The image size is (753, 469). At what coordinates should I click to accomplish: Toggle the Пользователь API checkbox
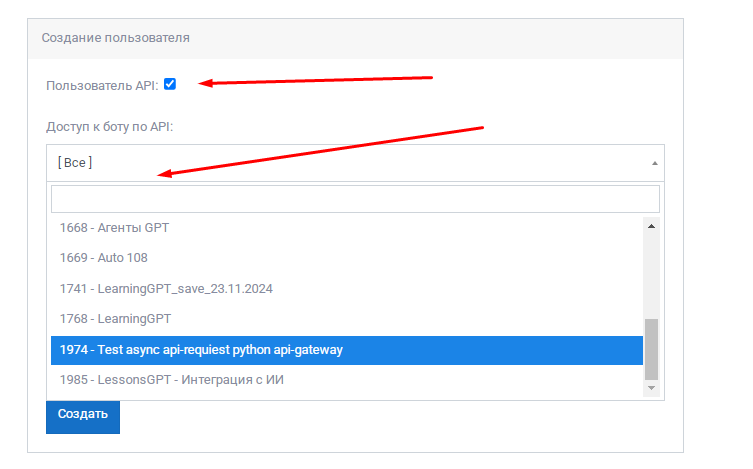[x=170, y=84]
